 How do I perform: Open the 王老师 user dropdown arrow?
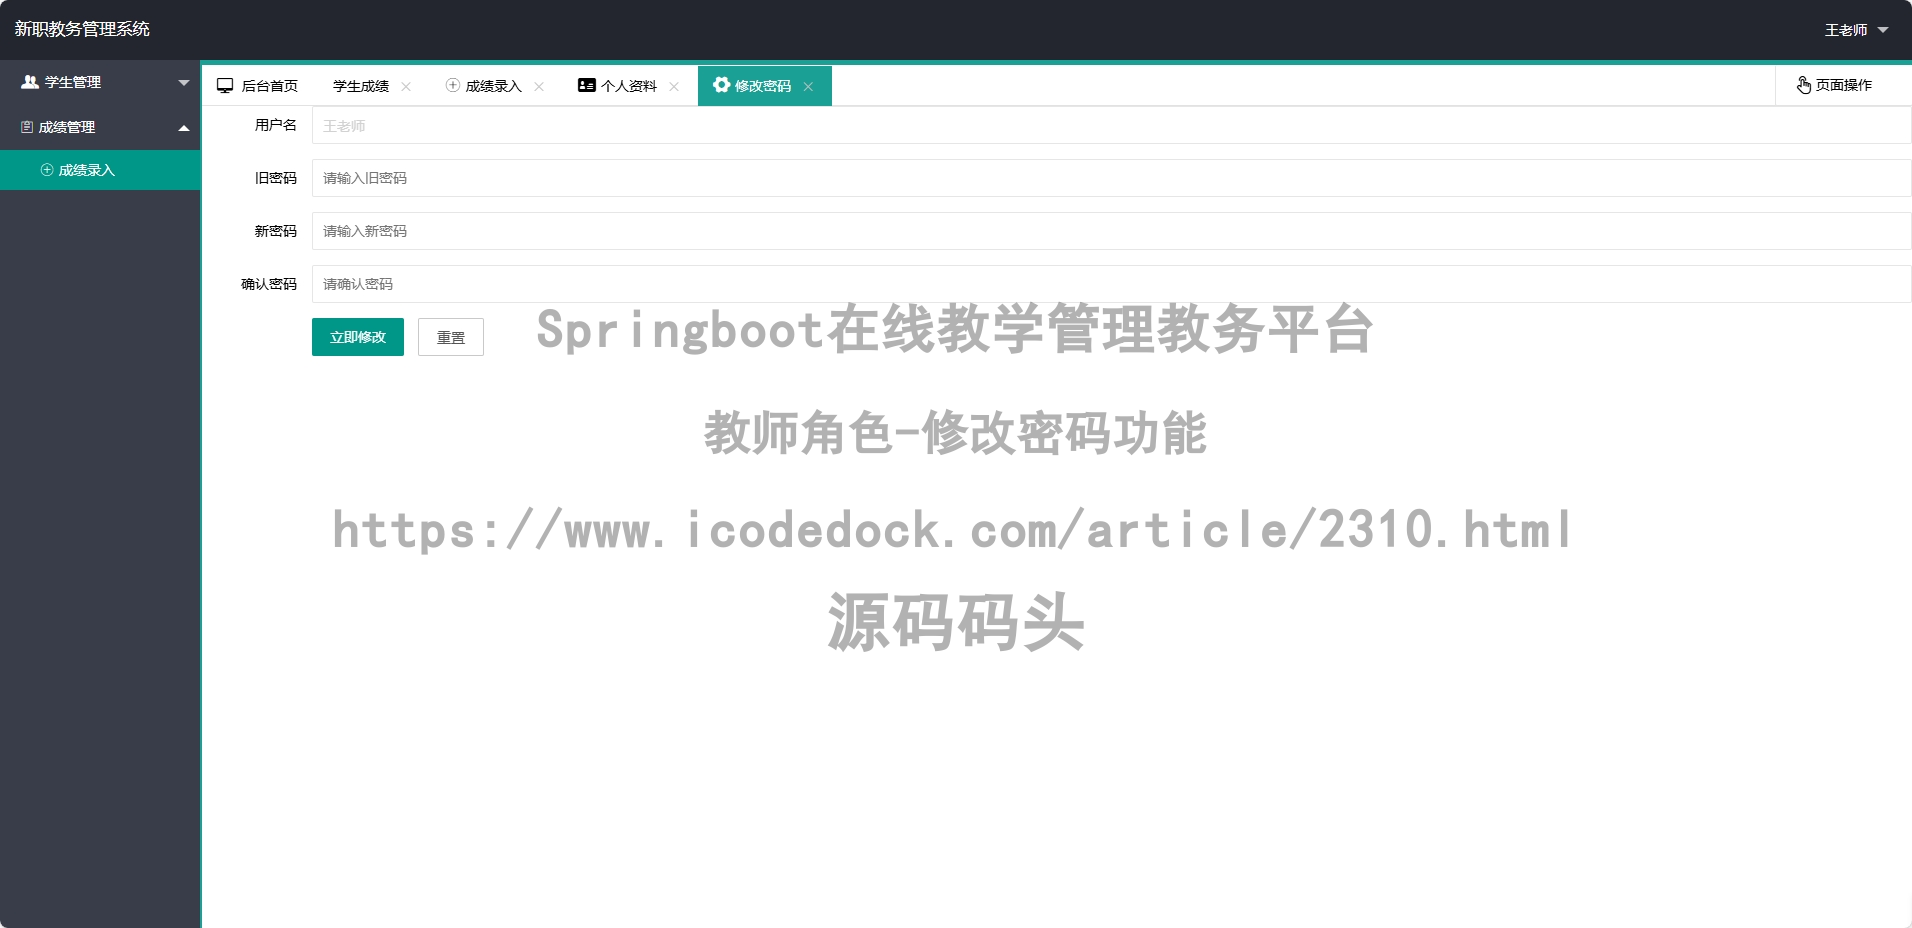[x=1883, y=30]
